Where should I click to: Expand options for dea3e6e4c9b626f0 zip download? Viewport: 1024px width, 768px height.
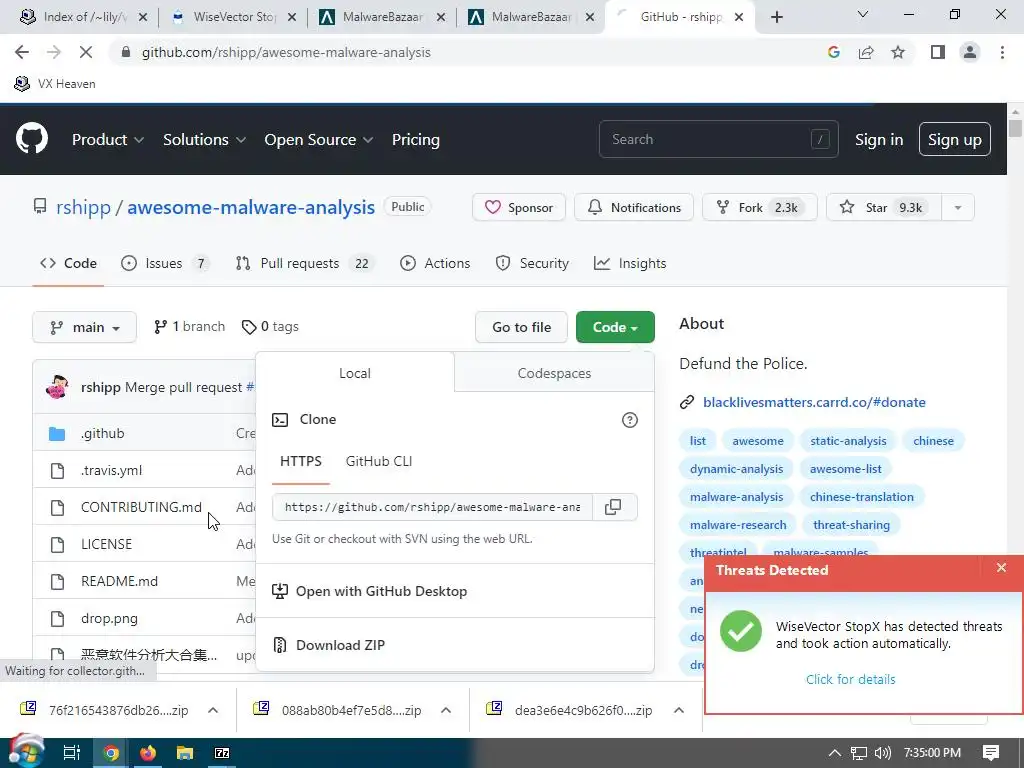click(679, 710)
